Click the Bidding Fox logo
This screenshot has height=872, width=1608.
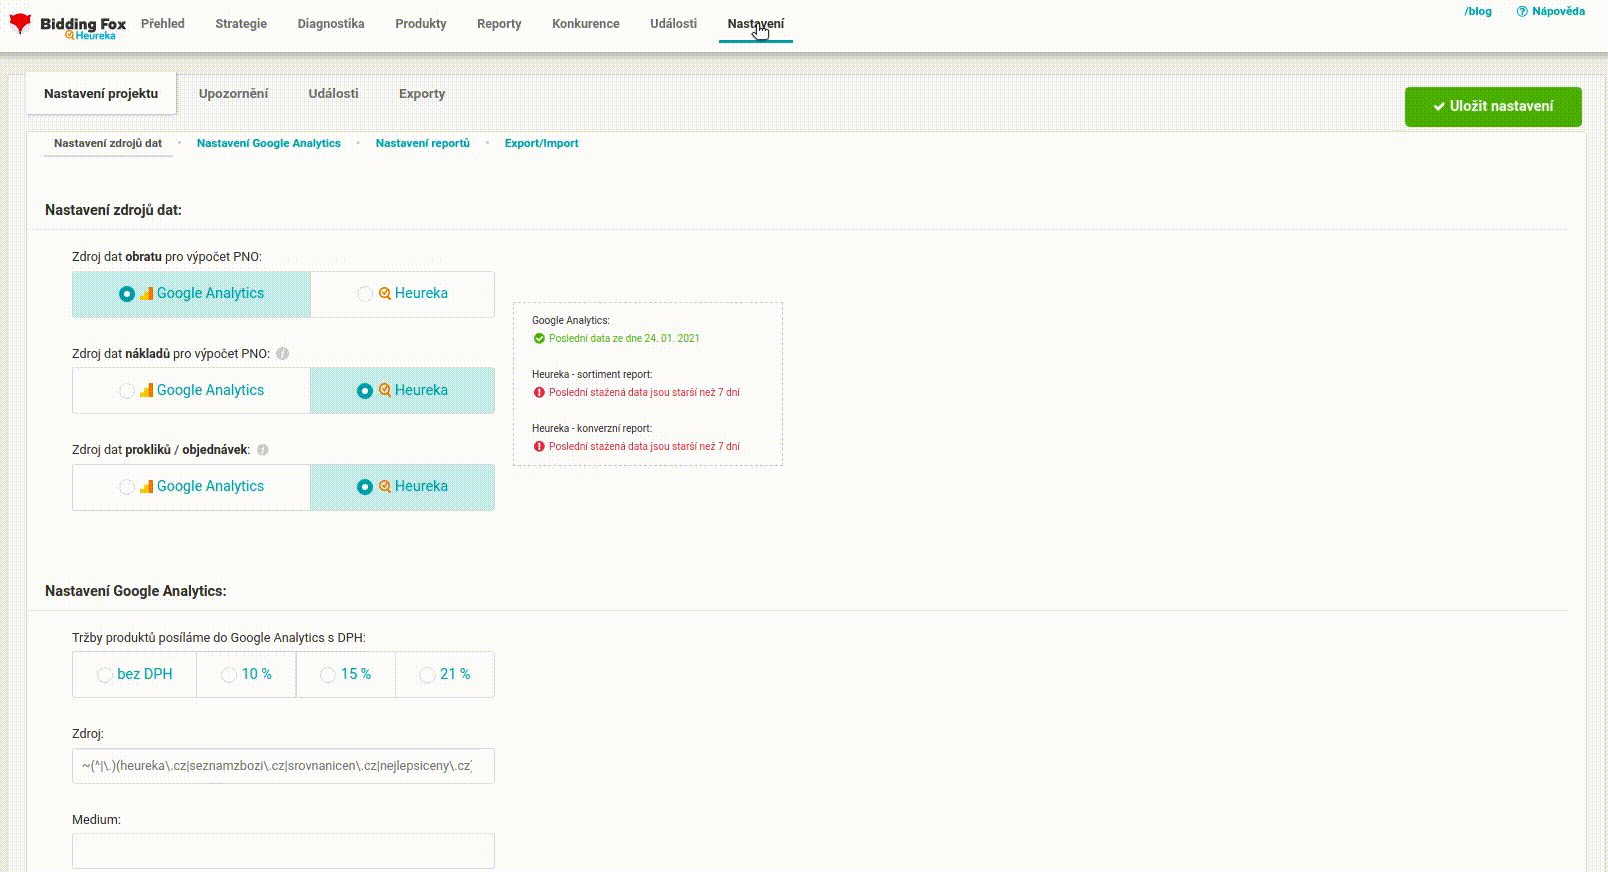pyautogui.click(x=67, y=26)
